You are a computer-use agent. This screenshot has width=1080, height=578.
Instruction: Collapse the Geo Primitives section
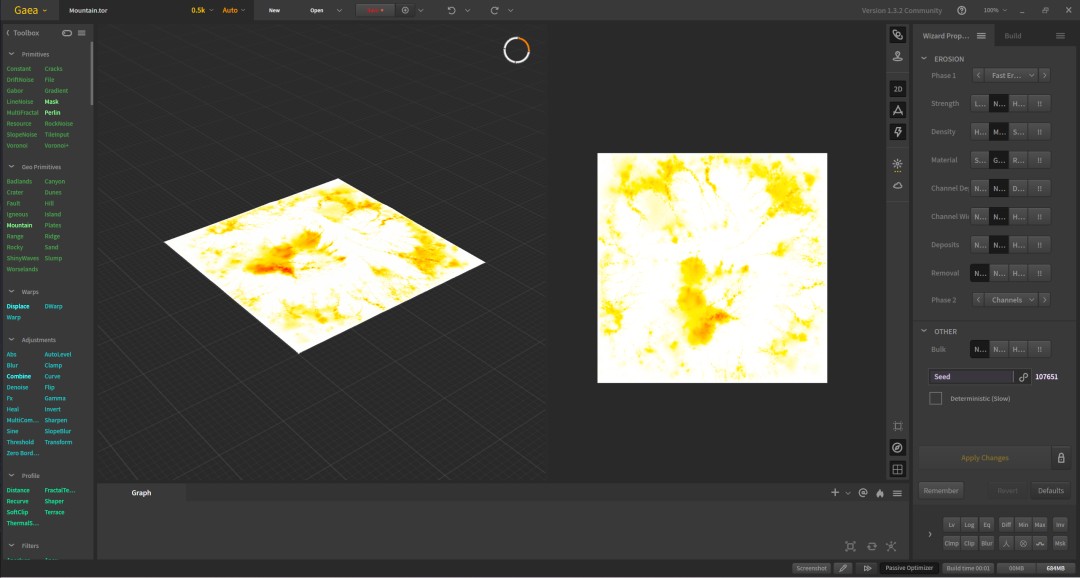coord(12,167)
